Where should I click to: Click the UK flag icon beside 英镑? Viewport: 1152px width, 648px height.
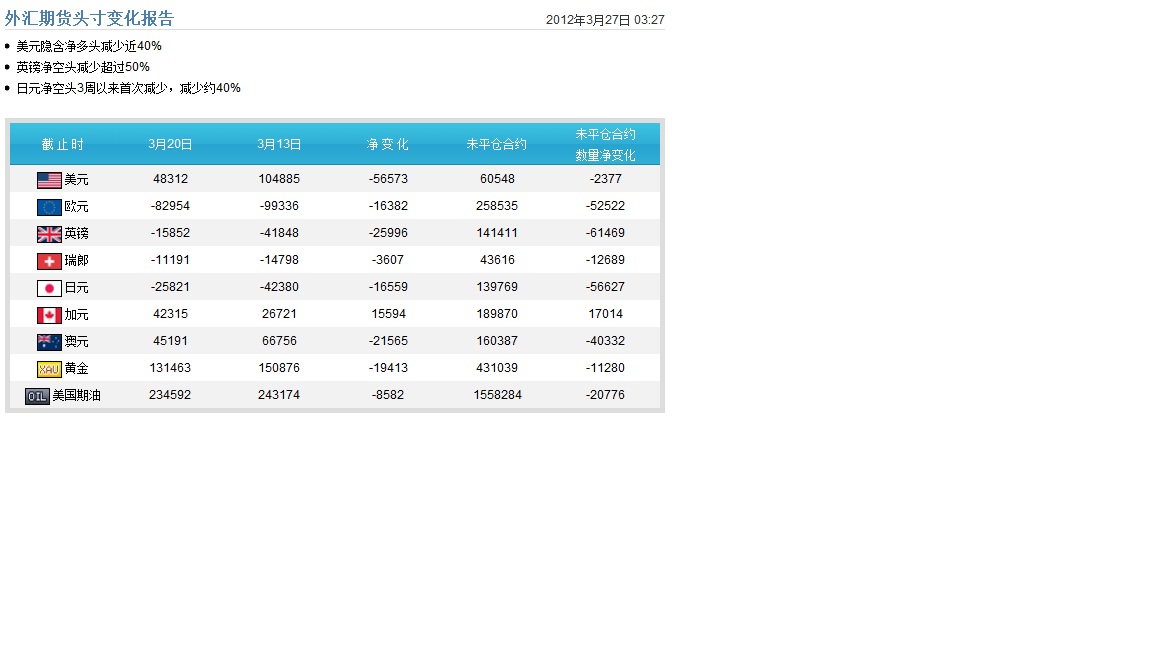(x=49, y=234)
